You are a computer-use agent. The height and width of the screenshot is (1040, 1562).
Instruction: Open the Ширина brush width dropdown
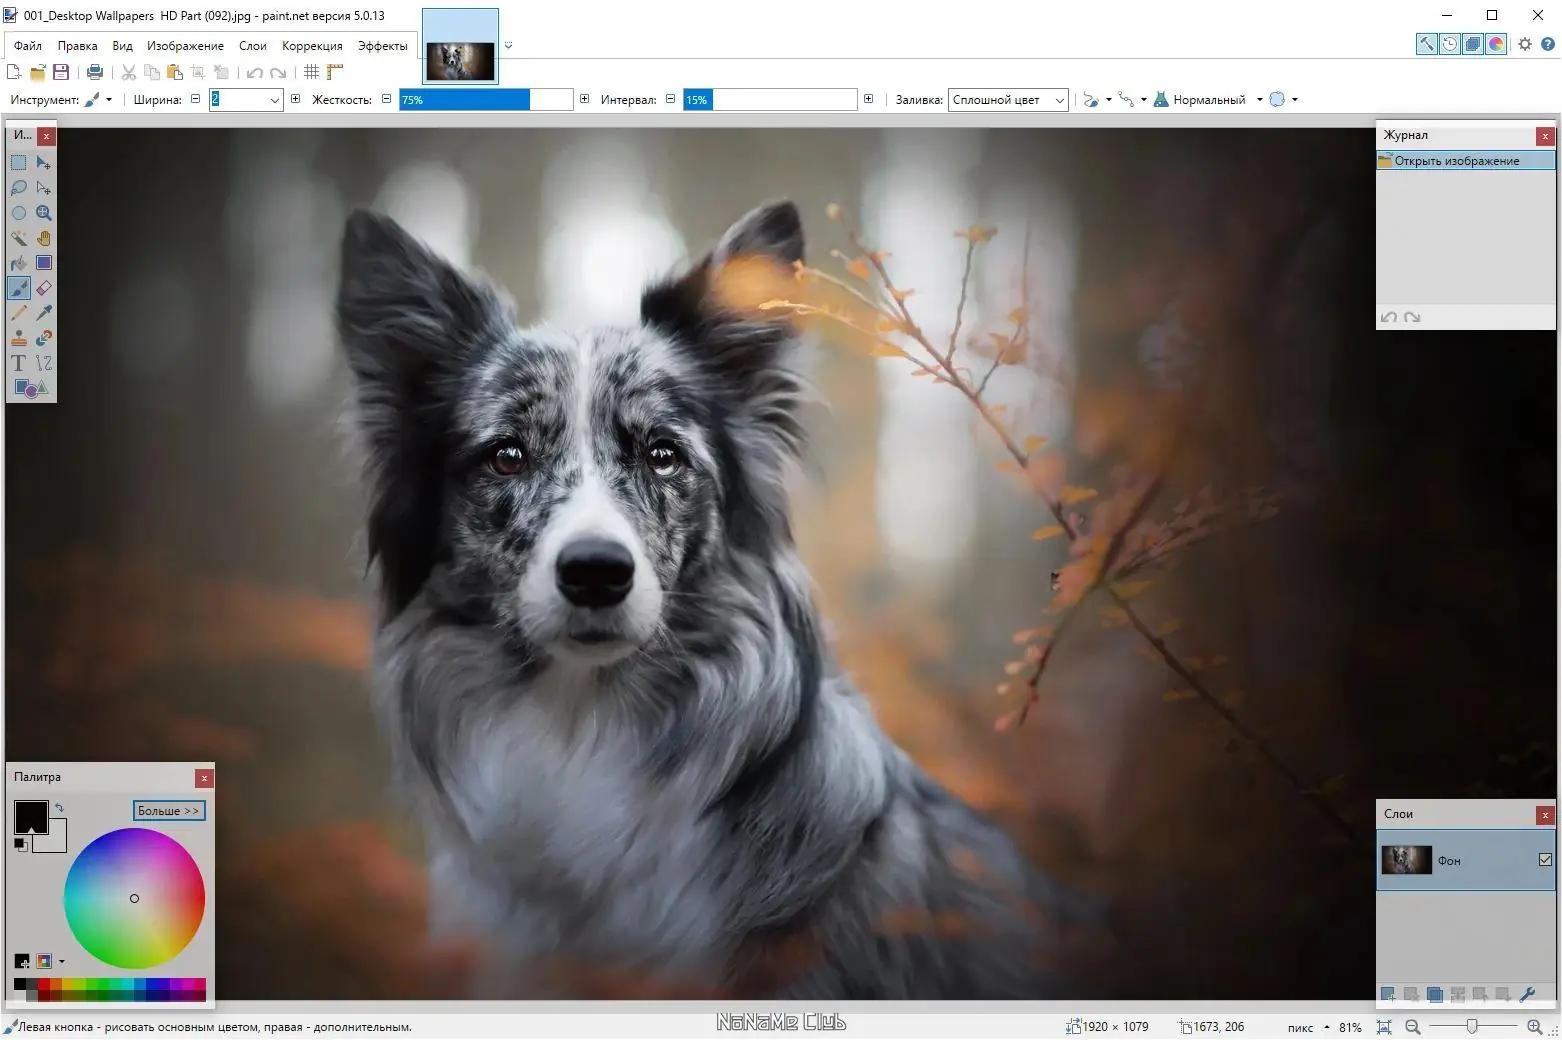click(x=274, y=100)
